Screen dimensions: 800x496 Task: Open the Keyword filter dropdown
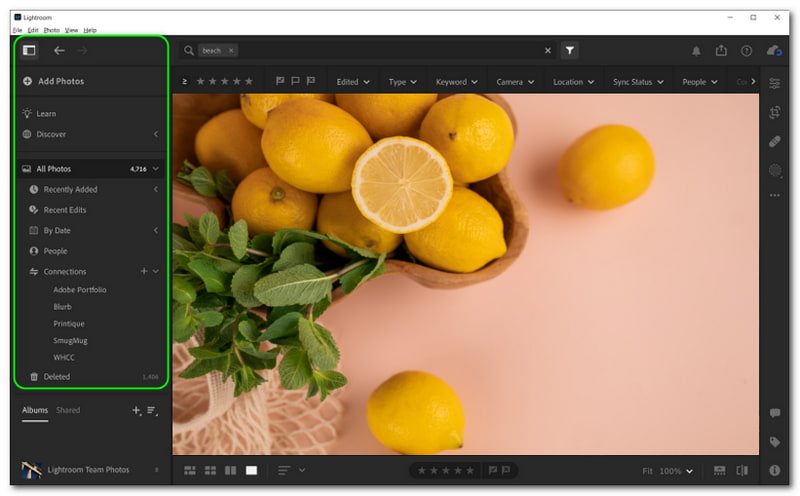(457, 82)
